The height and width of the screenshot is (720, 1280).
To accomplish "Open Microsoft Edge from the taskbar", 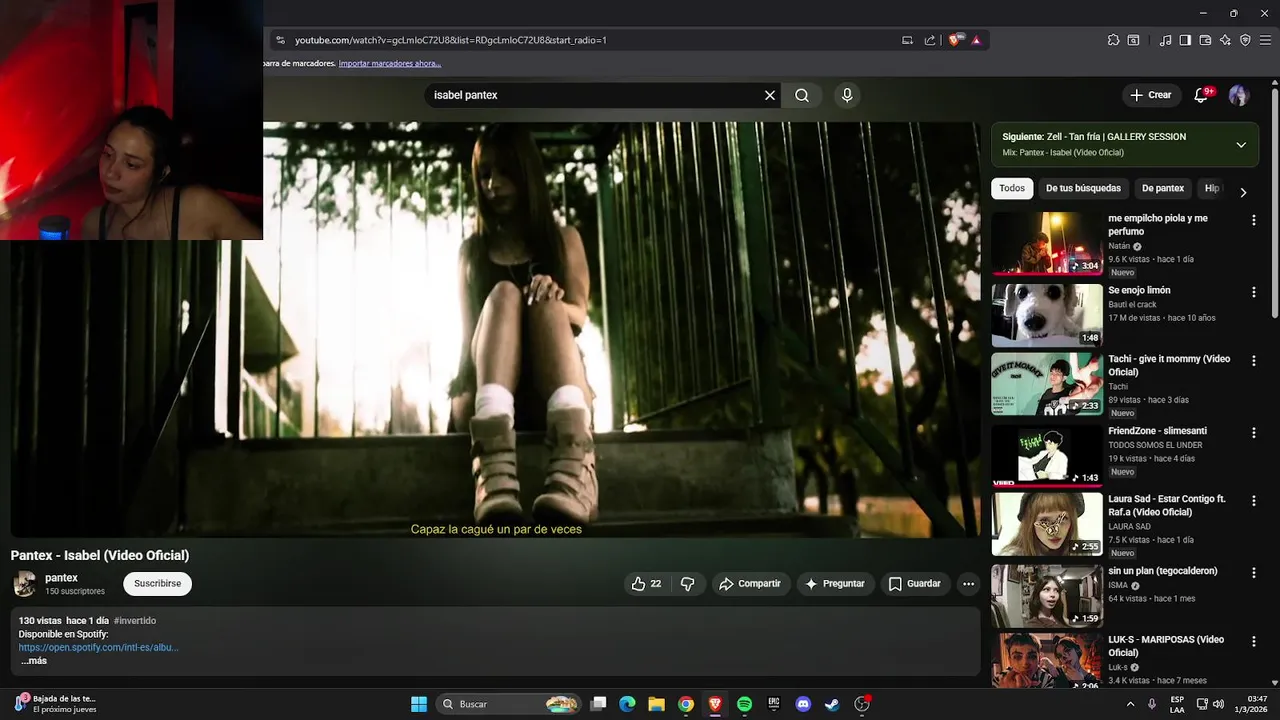I will click(627, 704).
